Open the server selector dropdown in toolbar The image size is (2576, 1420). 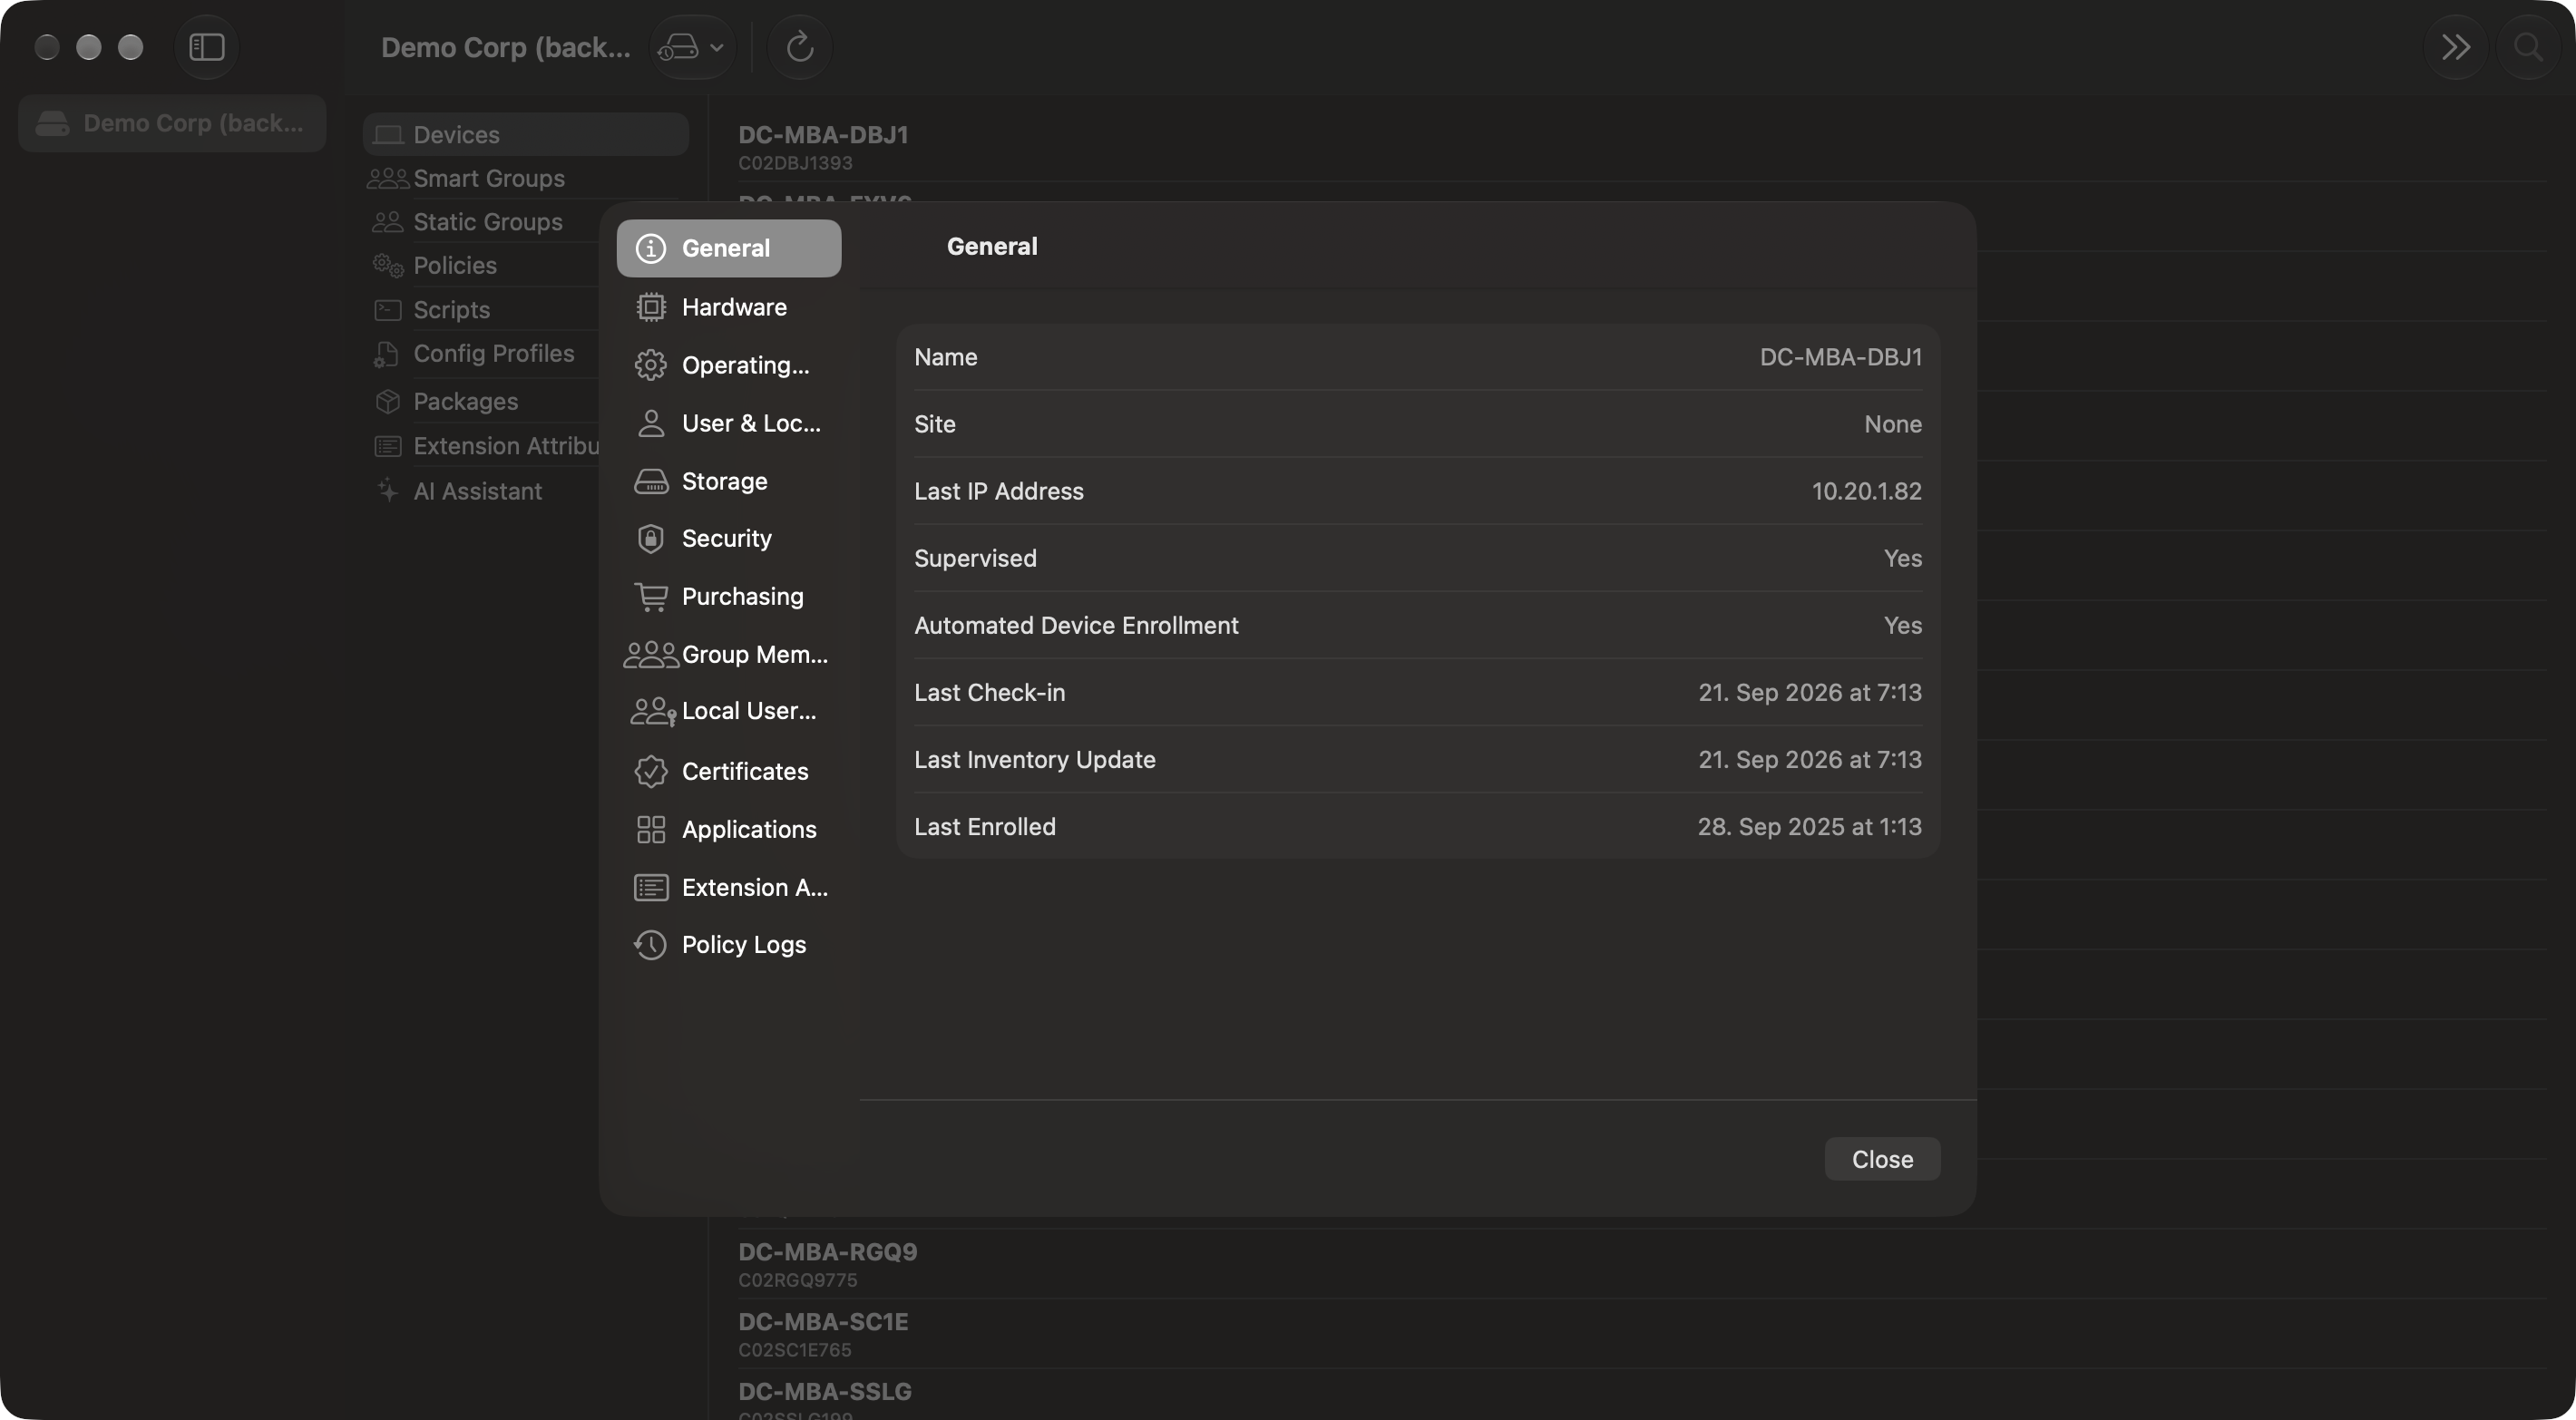click(x=691, y=47)
